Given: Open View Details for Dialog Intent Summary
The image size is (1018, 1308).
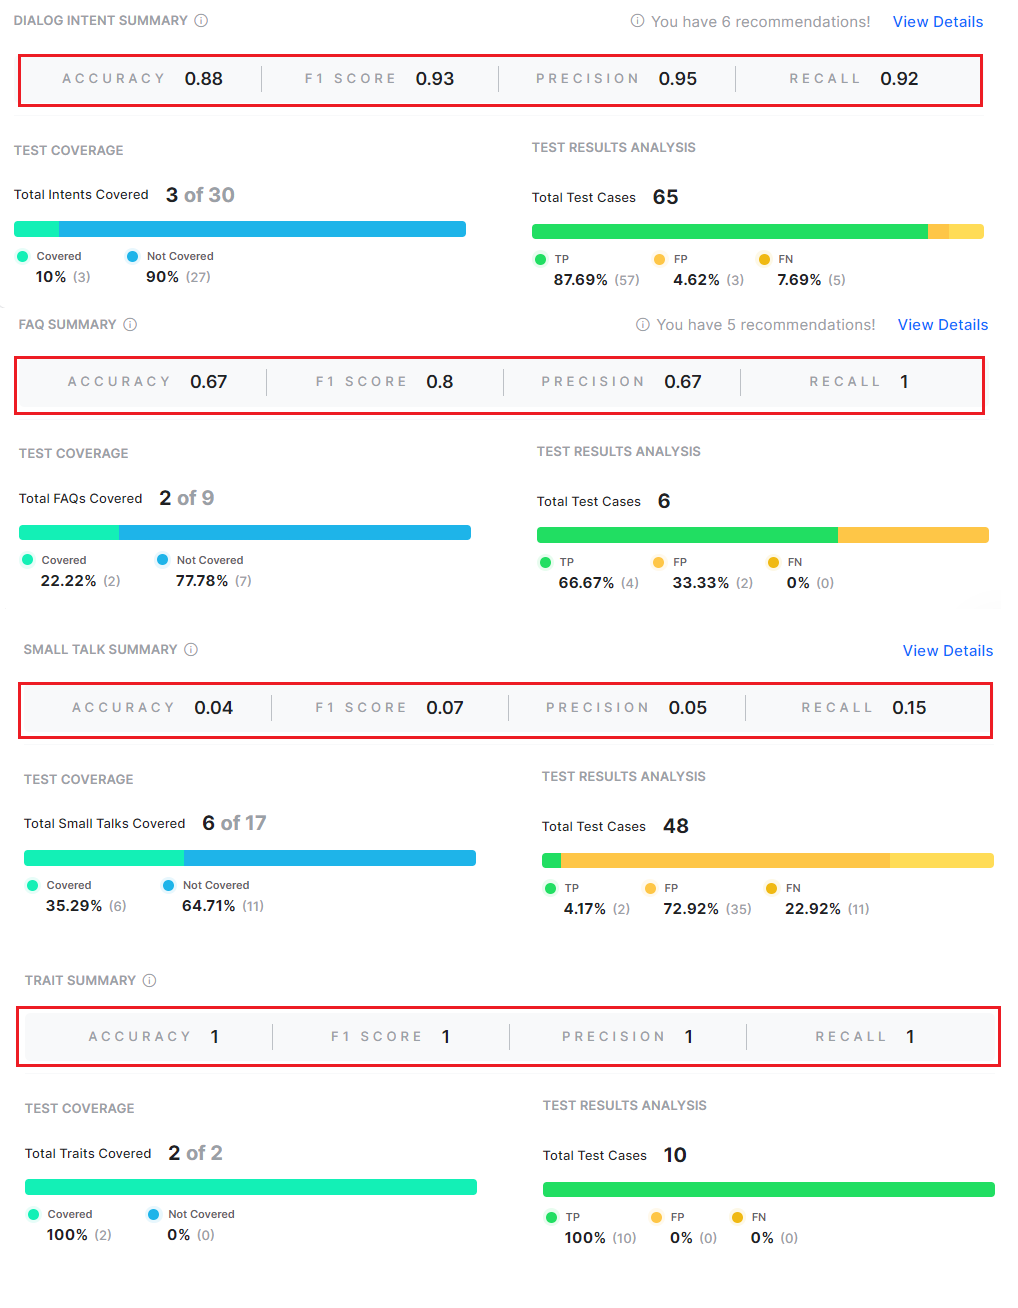Looking at the screenshot, I should [x=937, y=22].
